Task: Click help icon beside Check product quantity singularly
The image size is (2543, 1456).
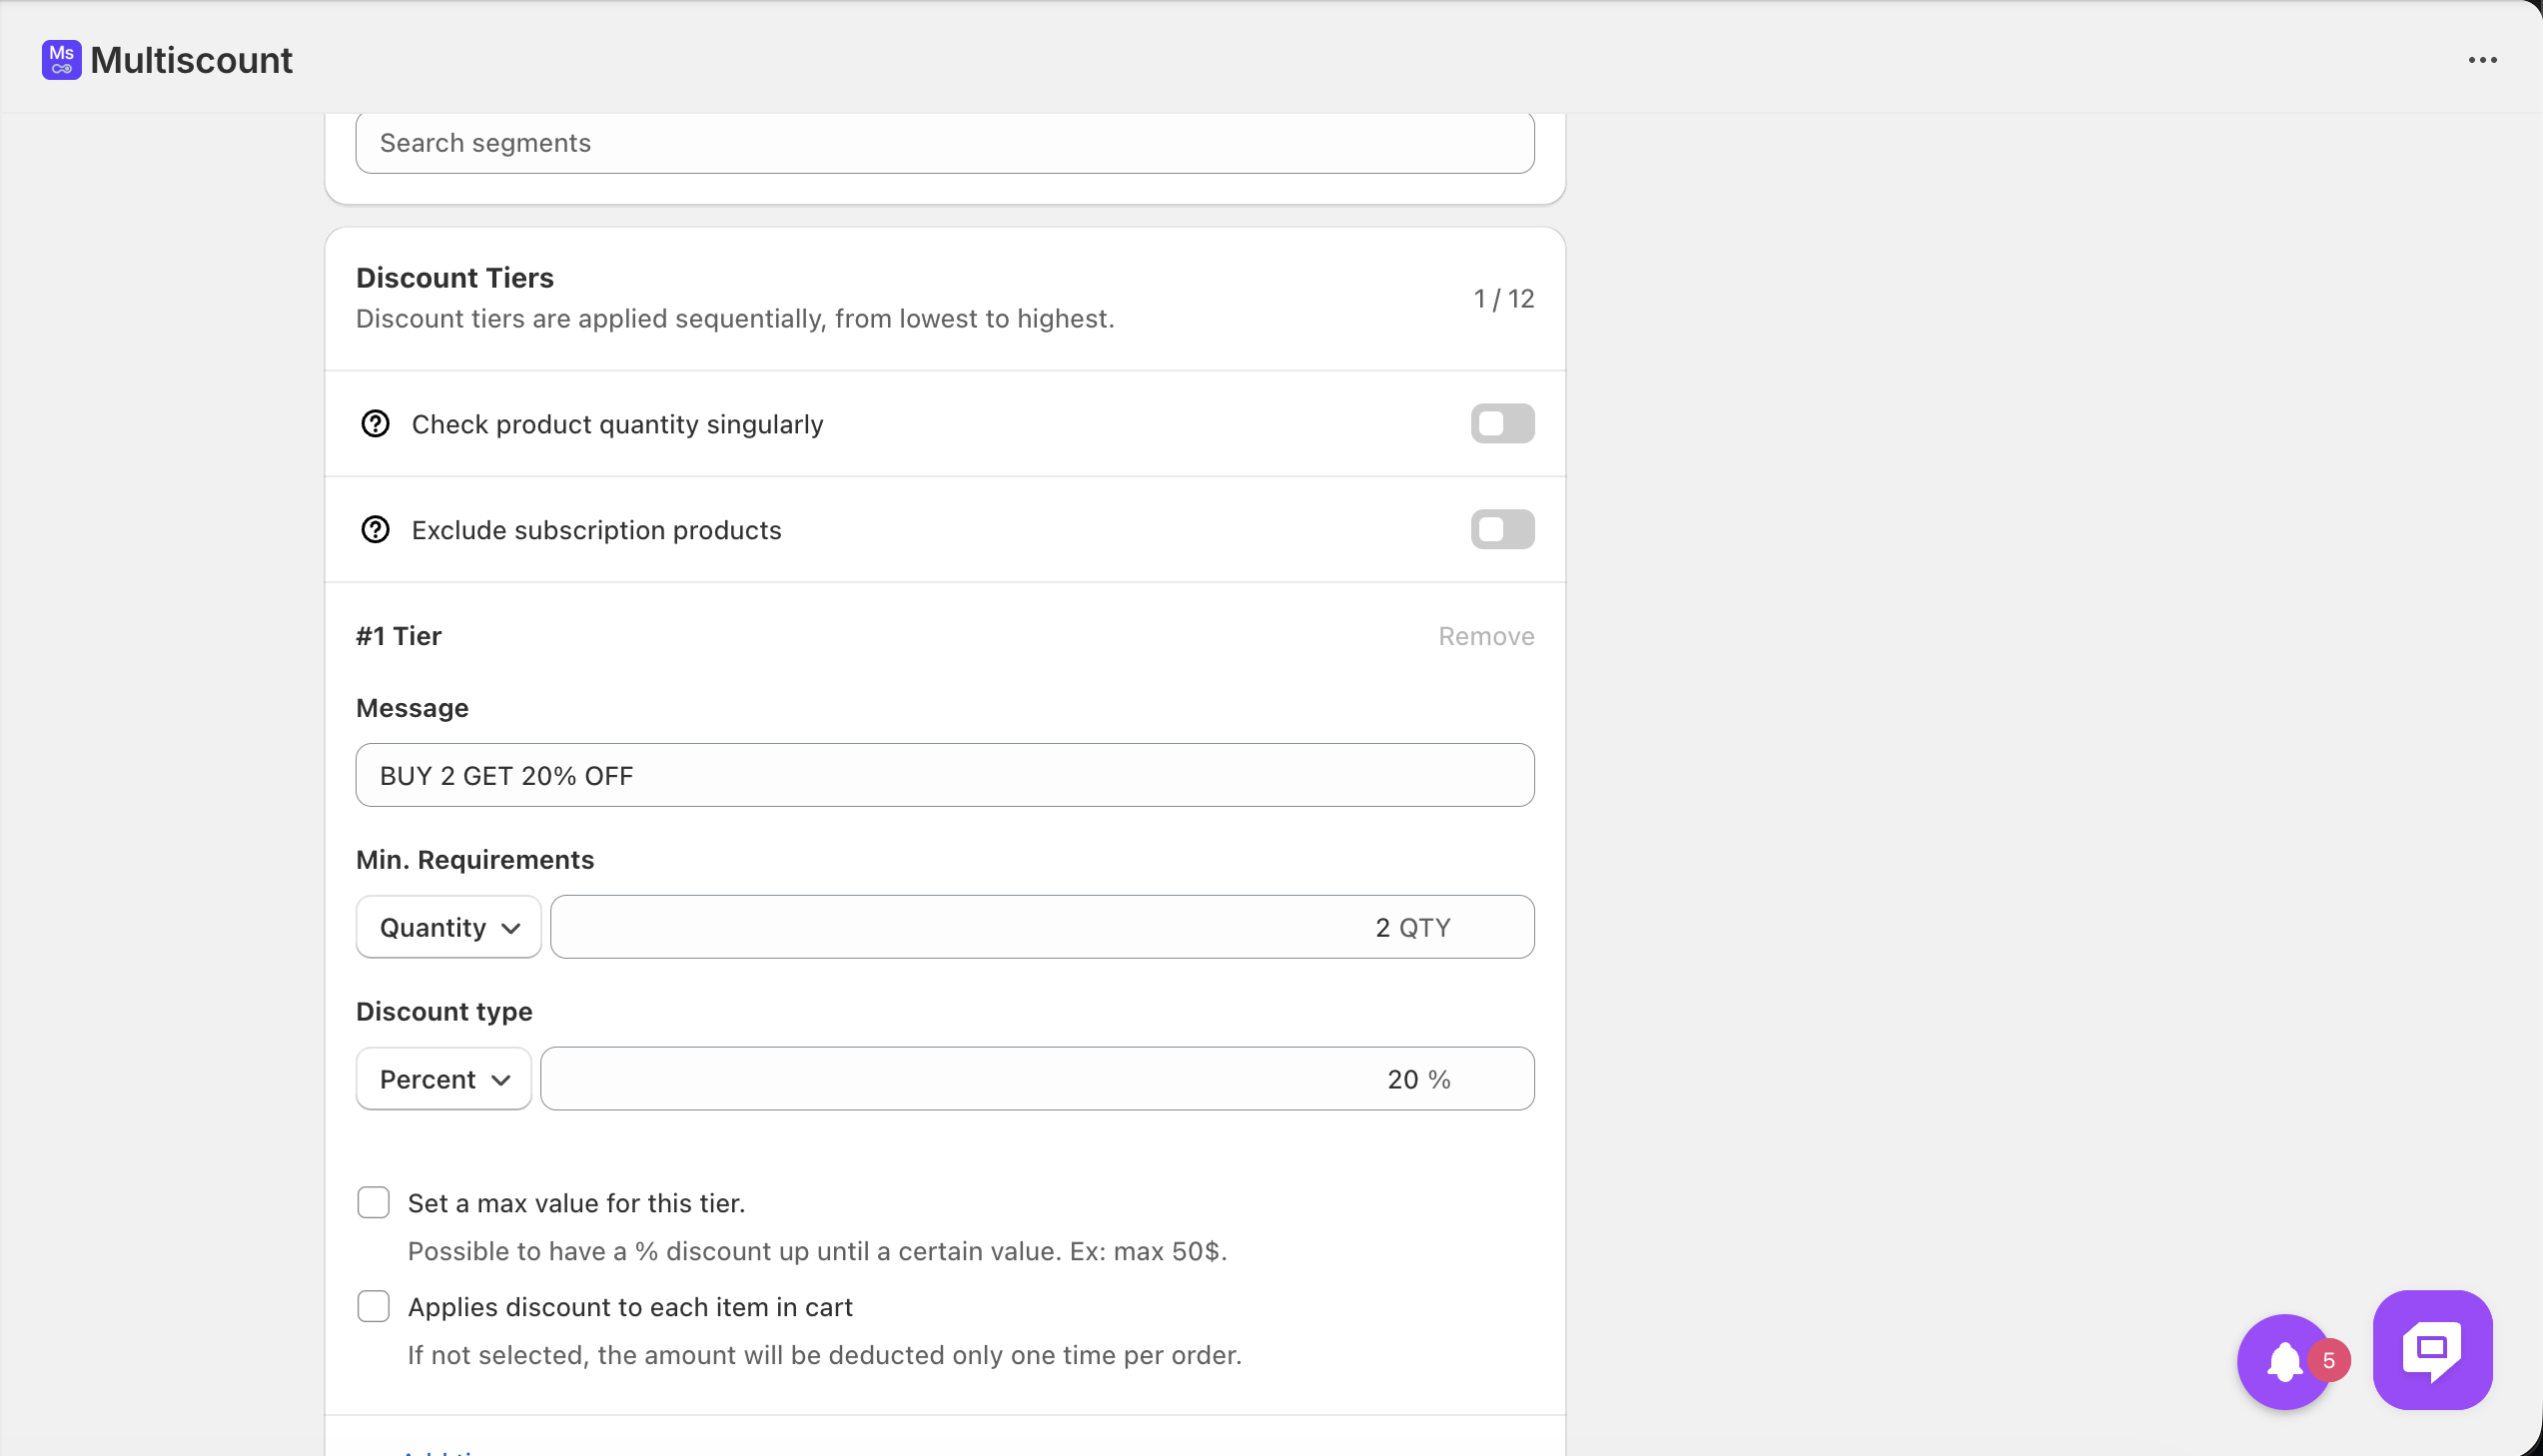Action: (375, 424)
